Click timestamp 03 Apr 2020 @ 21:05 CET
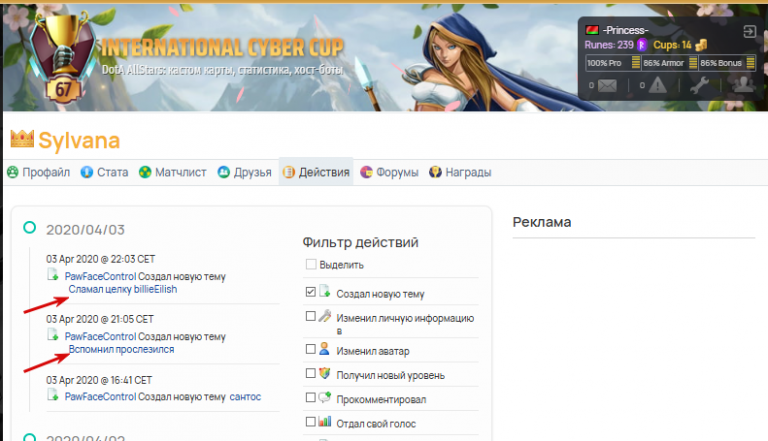Viewport: 768px width, 441px height. click(100, 319)
